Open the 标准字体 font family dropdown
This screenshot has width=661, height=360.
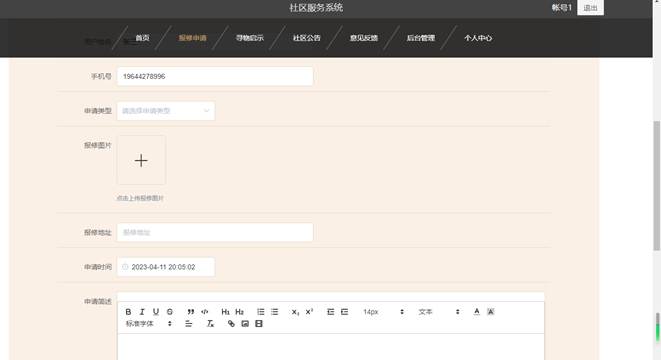point(148,324)
